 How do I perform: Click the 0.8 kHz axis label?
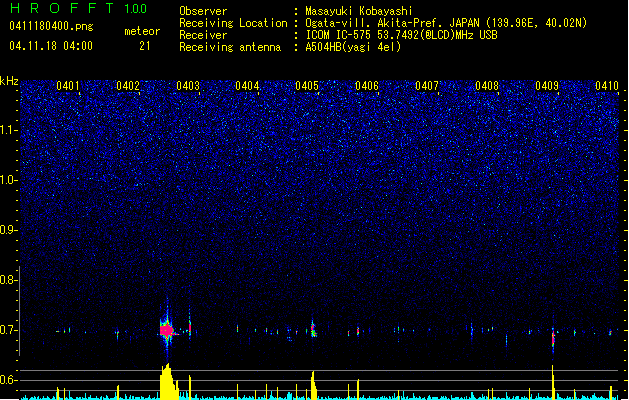click(9, 280)
